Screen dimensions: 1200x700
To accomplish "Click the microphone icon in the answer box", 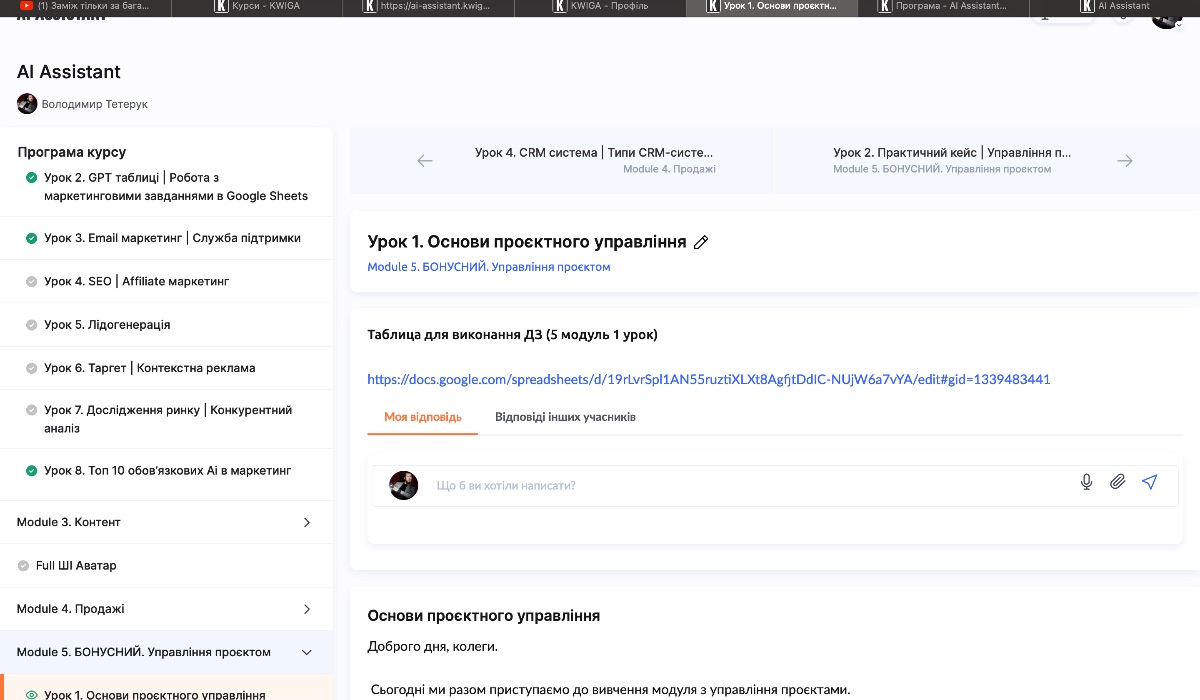I will 1087,482.
